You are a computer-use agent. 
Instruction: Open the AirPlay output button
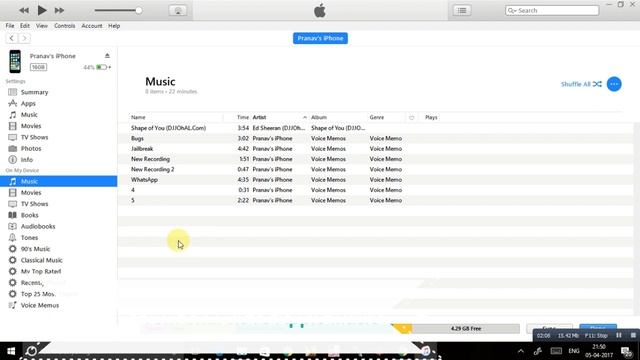(x=178, y=11)
